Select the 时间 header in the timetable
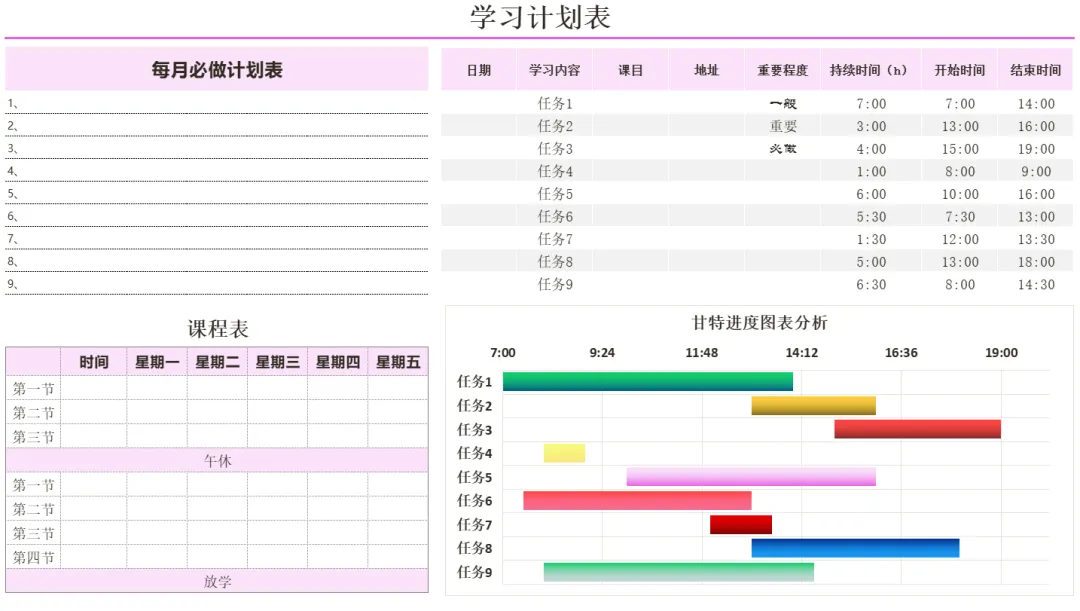This screenshot has width=1080, height=611. pyautogui.click(x=94, y=362)
